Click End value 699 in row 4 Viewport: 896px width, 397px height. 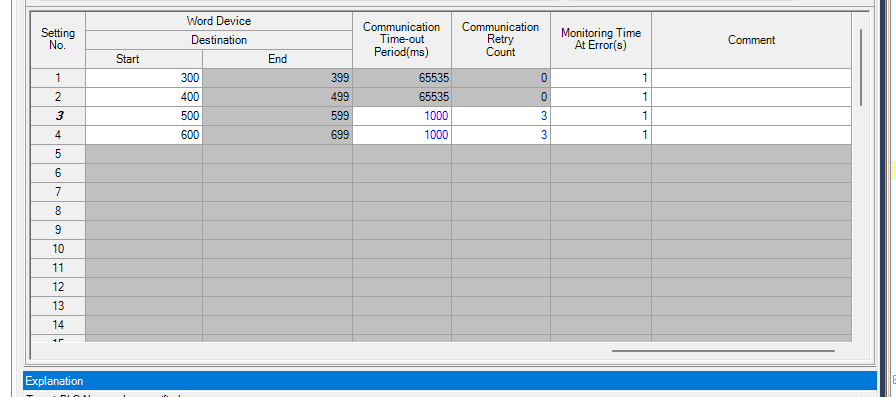pyautogui.click(x=277, y=135)
